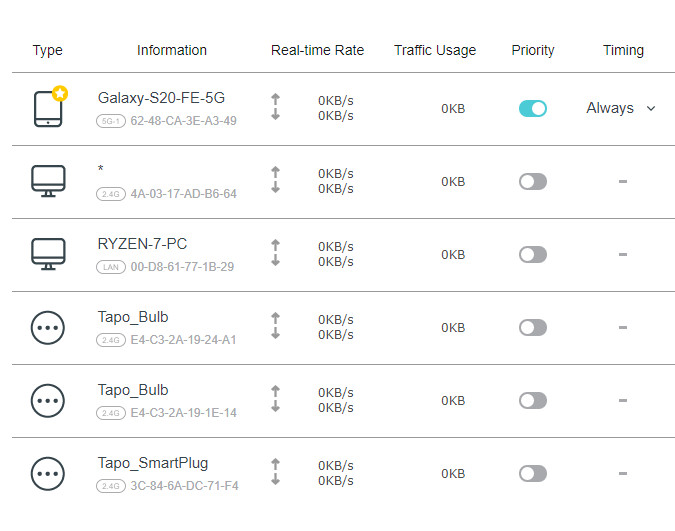Disable priority for Galaxy-S20-FE-5G

coord(533,108)
